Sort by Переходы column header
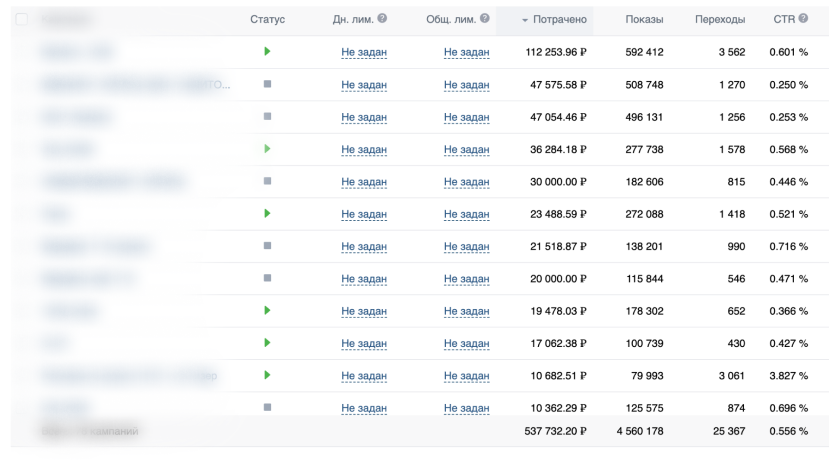 point(720,20)
